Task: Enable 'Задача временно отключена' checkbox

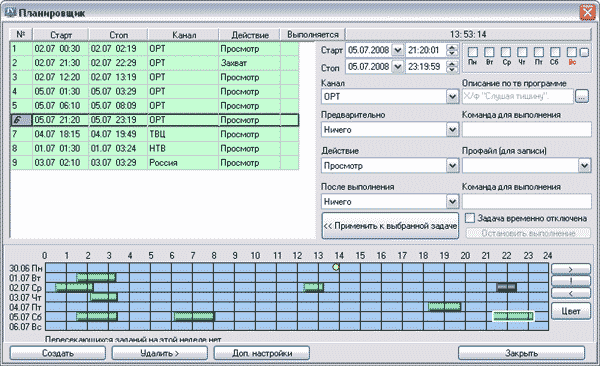Action: click(x=470, y=218)
